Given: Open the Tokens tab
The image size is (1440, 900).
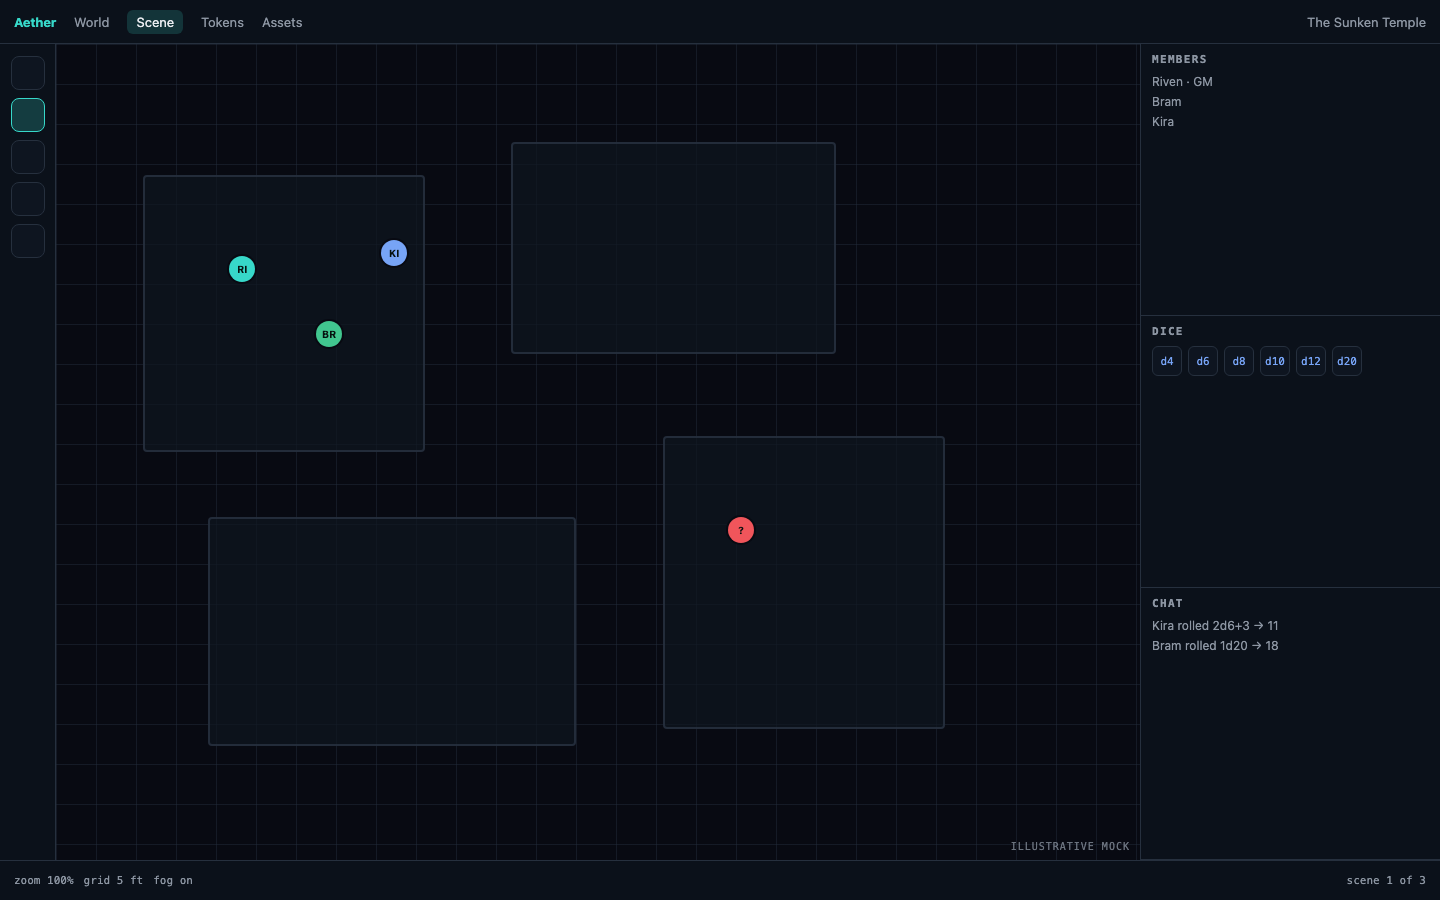Looking at the screenshot, I should tap(222, 22).
